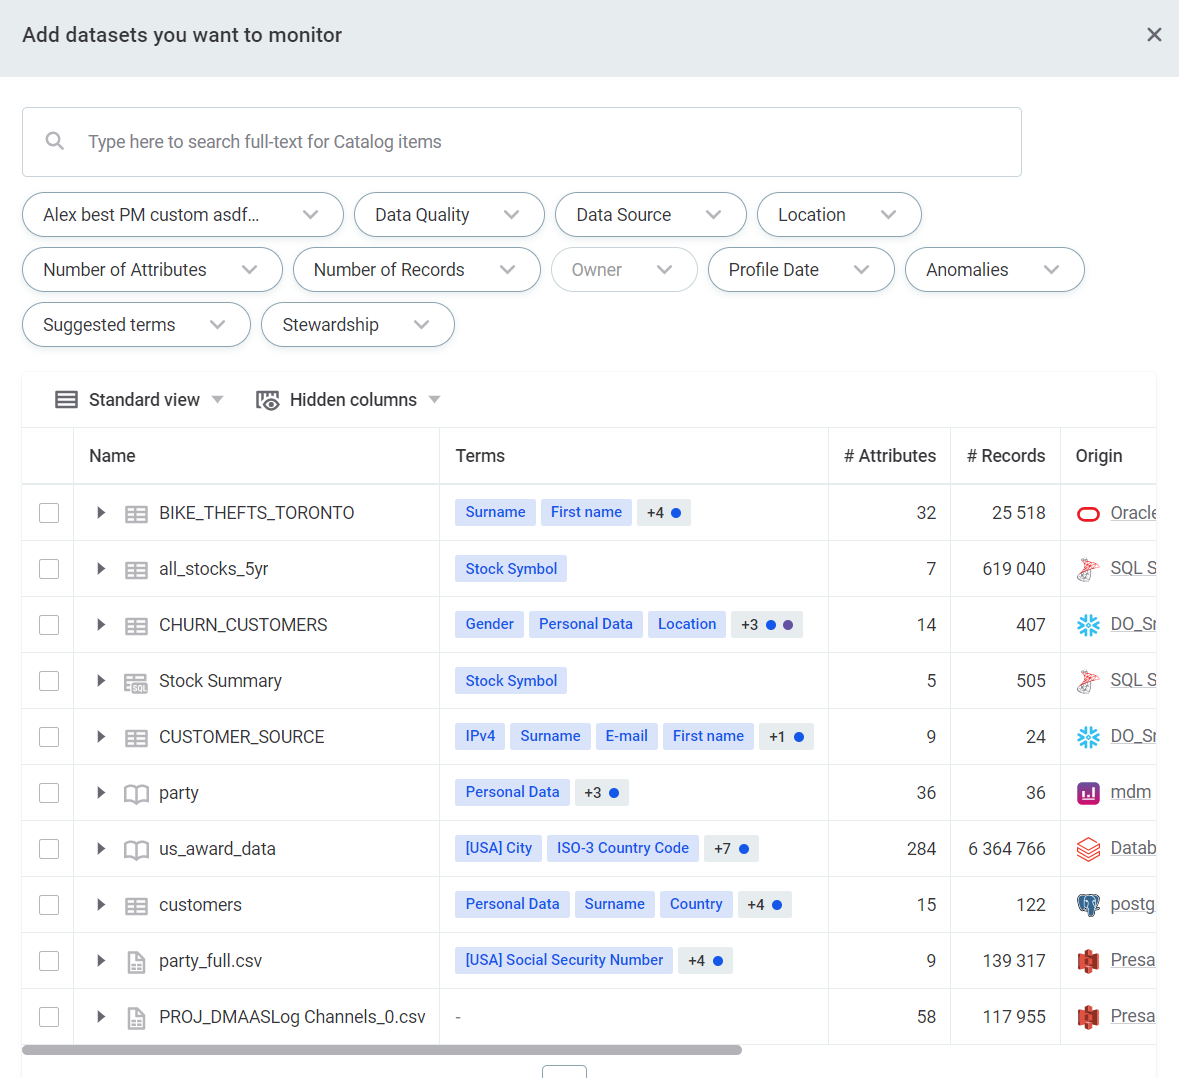Click the Oracle origin icon for BIKE_THEFTS_TORONTO
This screenshot has height=1078, width=1179.
tap(1088, 513)
